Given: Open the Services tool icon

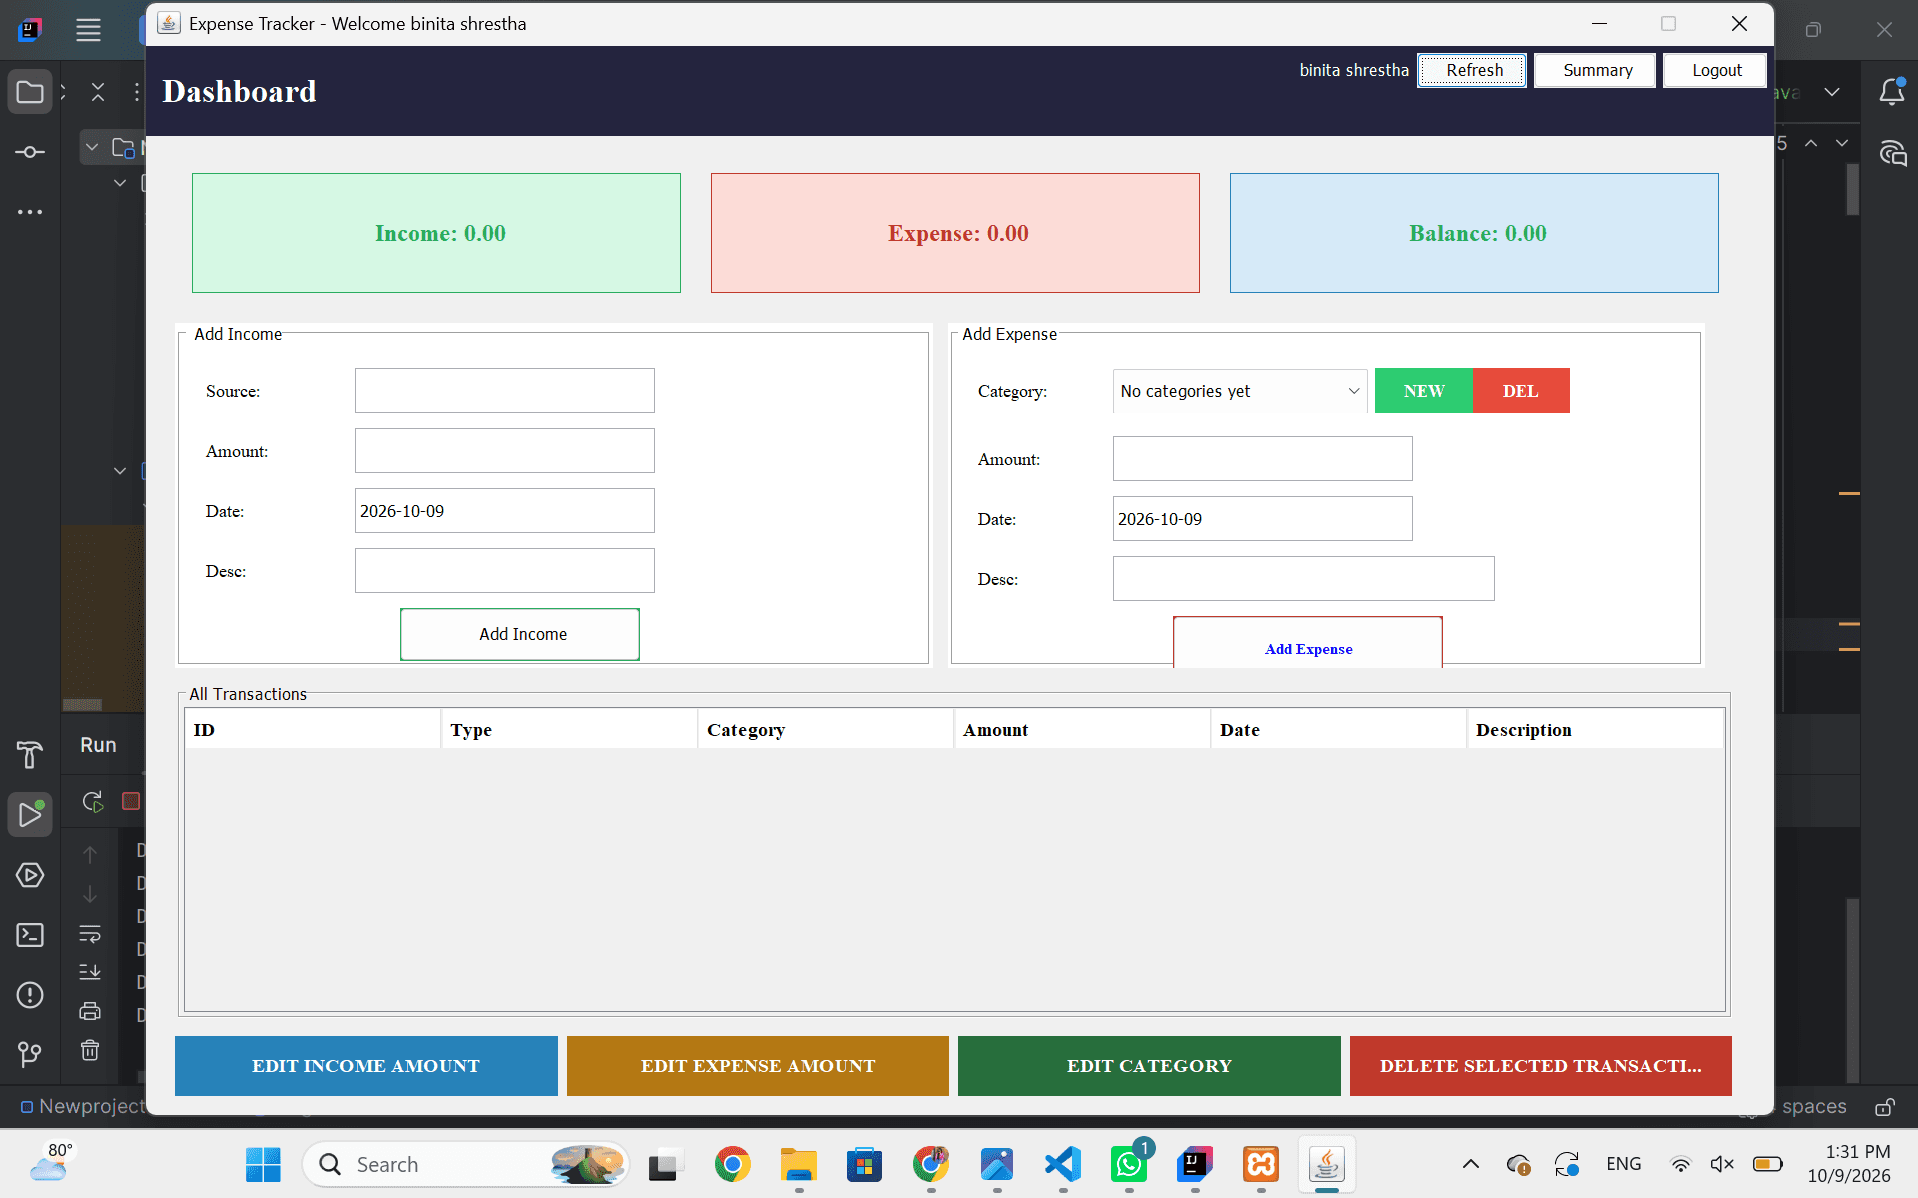Looking at the screenshot, I should point(30,875).
